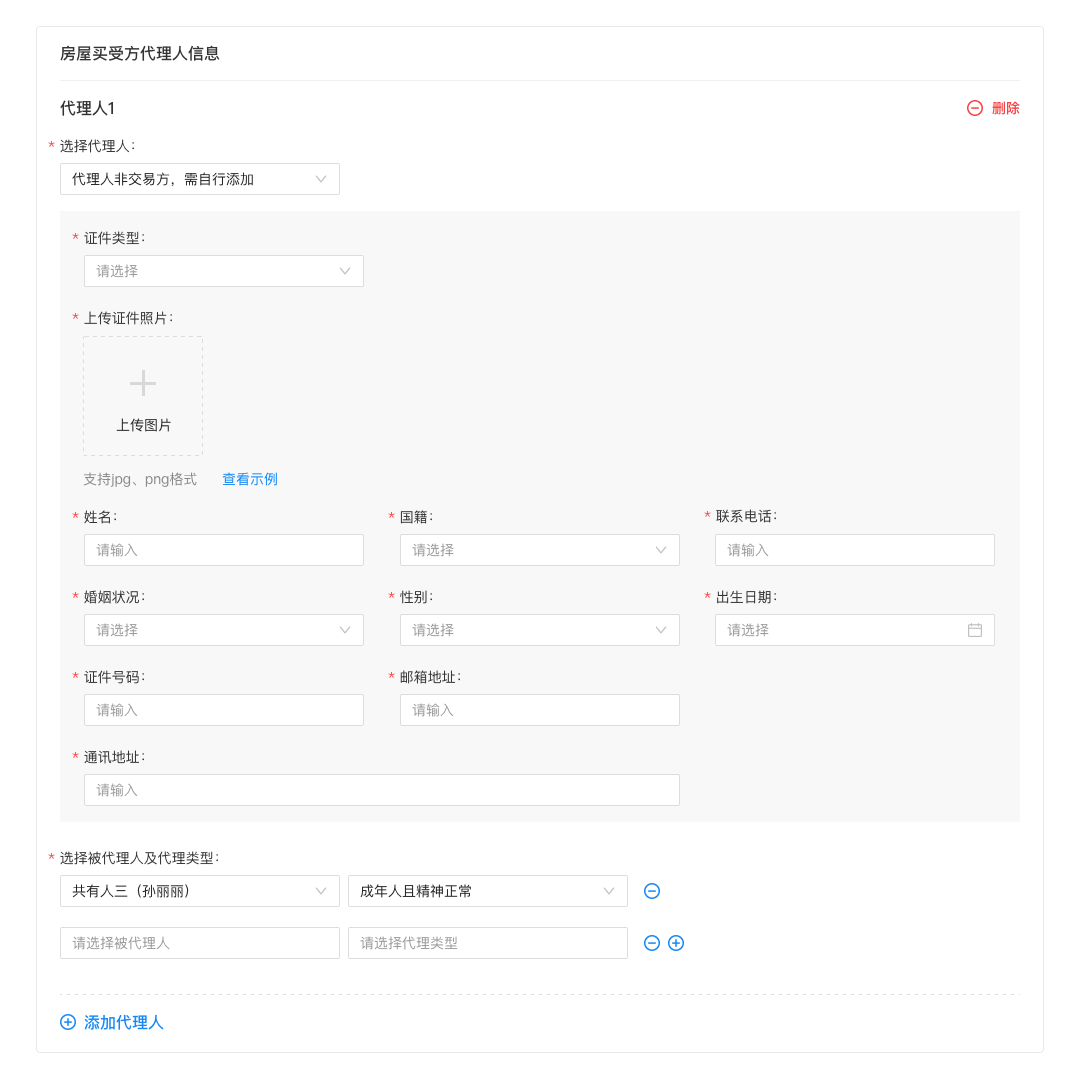
Task: Open the 查看示例 link
Action: click(x=249, y=479)
